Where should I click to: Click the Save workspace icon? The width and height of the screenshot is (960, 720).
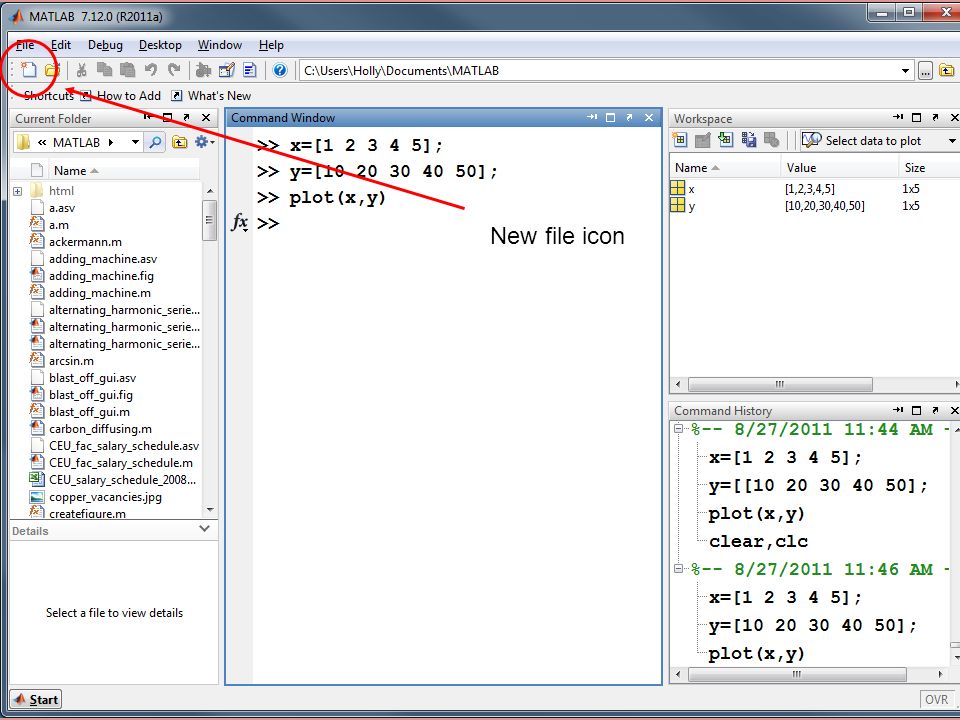[x=748, y=140]
